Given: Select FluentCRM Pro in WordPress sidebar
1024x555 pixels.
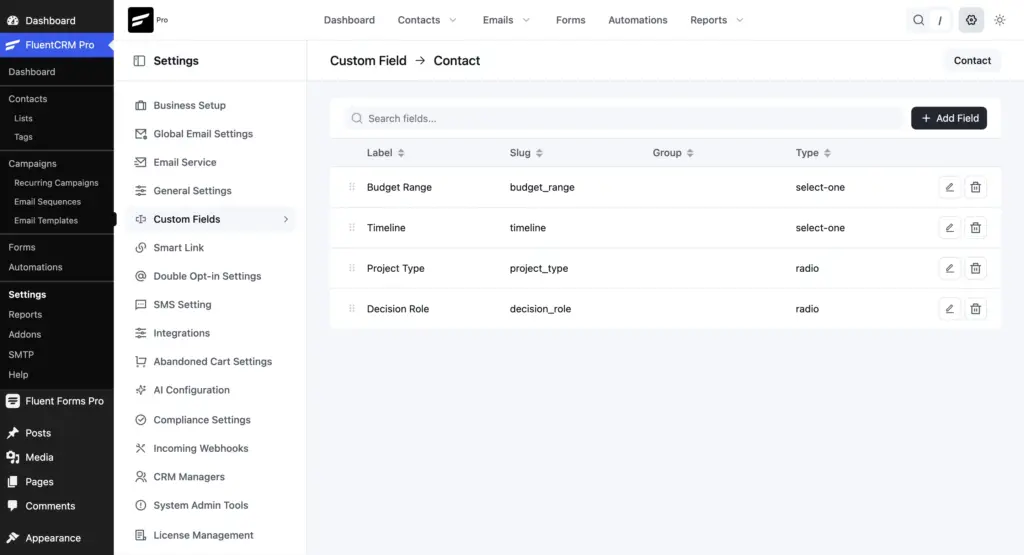Looking at the screenshot, I should [x=57, y=45].
